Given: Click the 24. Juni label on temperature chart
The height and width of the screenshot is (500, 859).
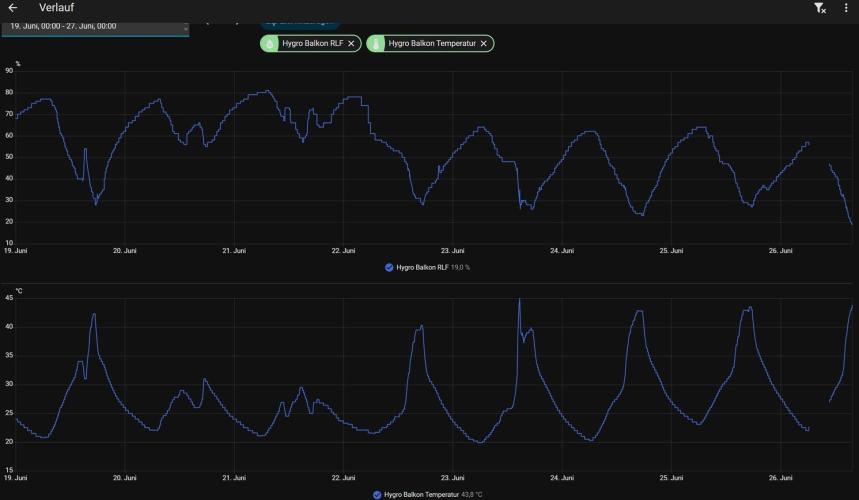Looking at the screenshot, I should 562,478.
